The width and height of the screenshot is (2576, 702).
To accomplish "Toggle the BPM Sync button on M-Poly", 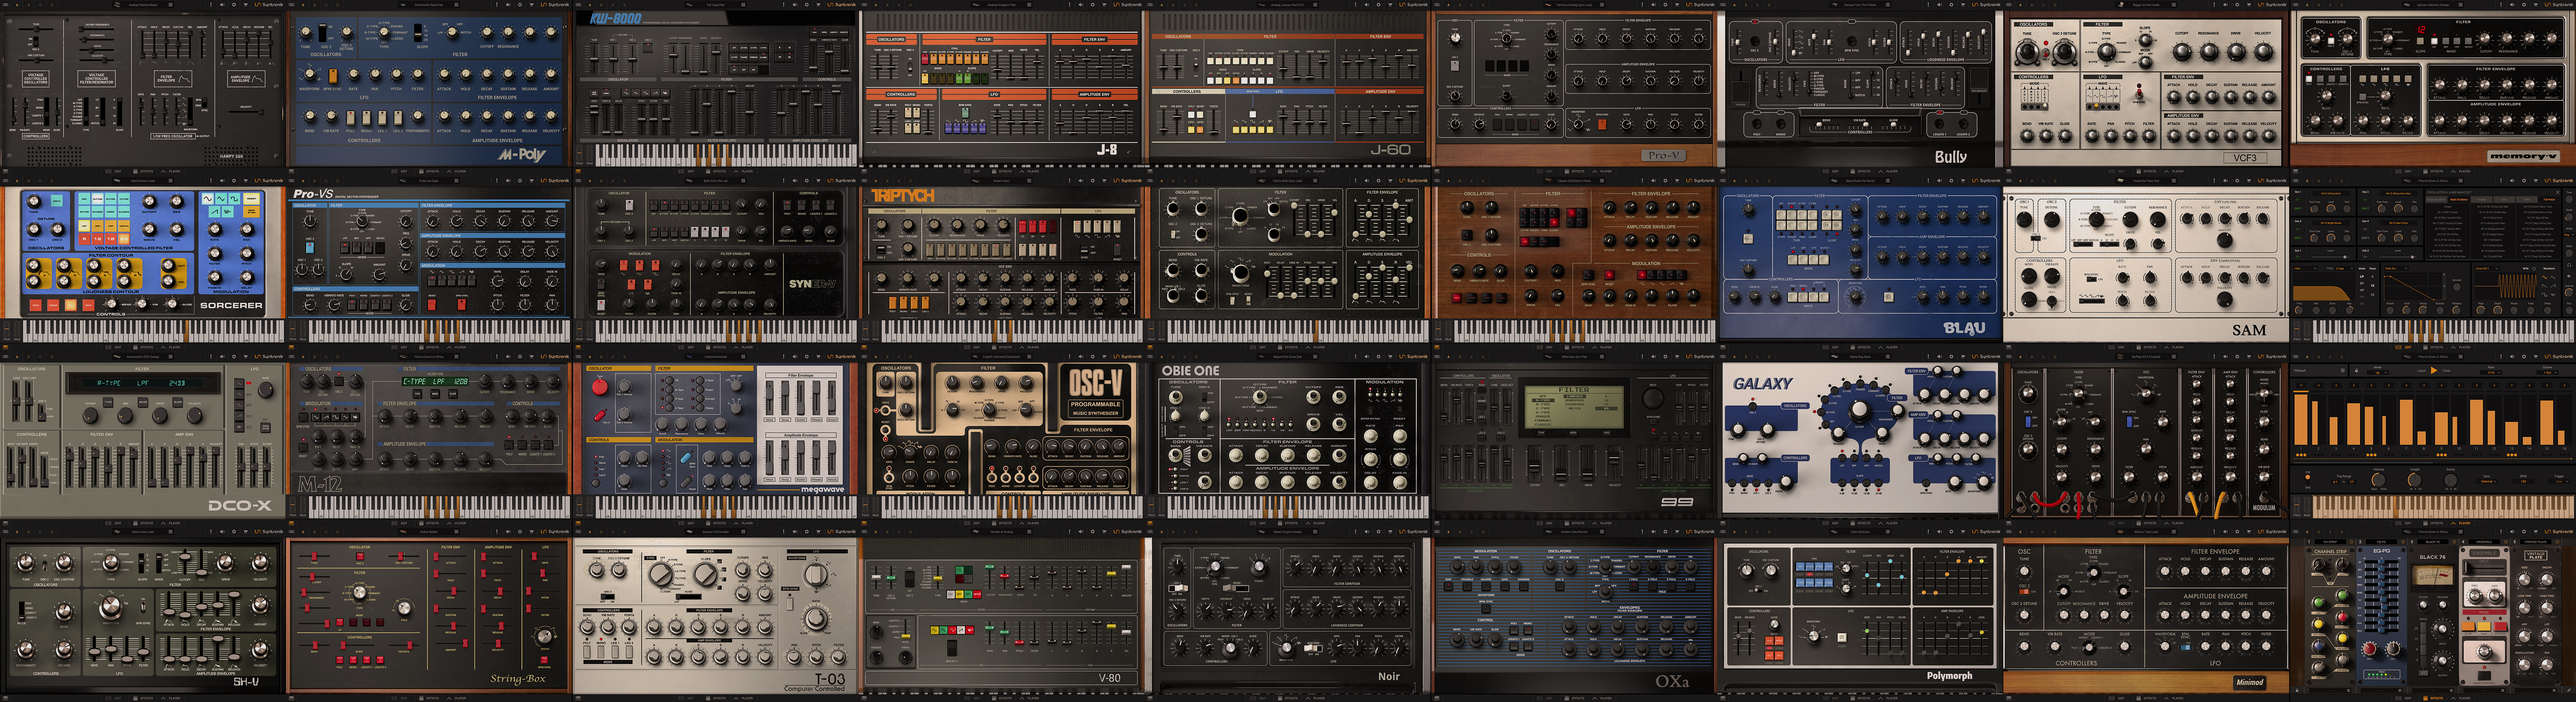I will [x=333, y=76].
